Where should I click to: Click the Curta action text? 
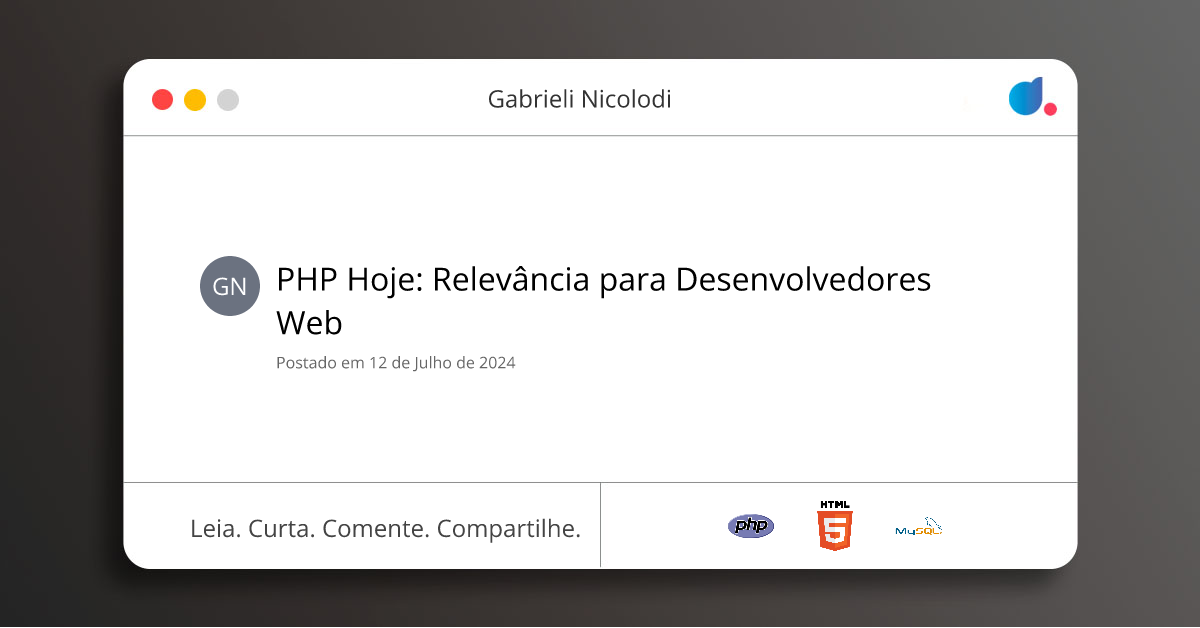pyautogui.click(x=281, y=528)
